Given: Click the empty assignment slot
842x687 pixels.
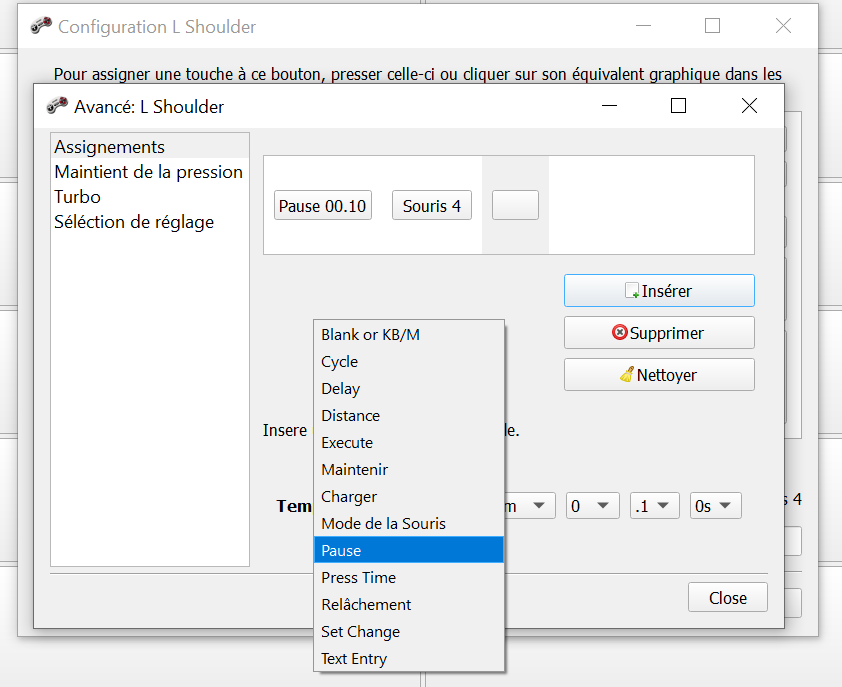Looking at the screenshot, I should click(515, 206).
